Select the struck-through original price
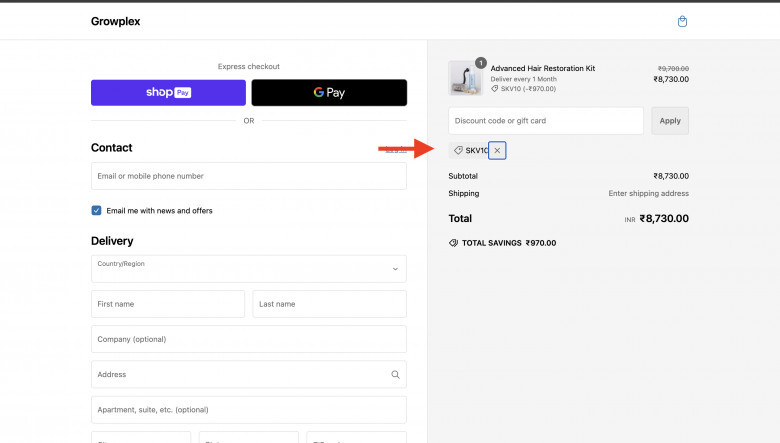 tap(673, 69)
